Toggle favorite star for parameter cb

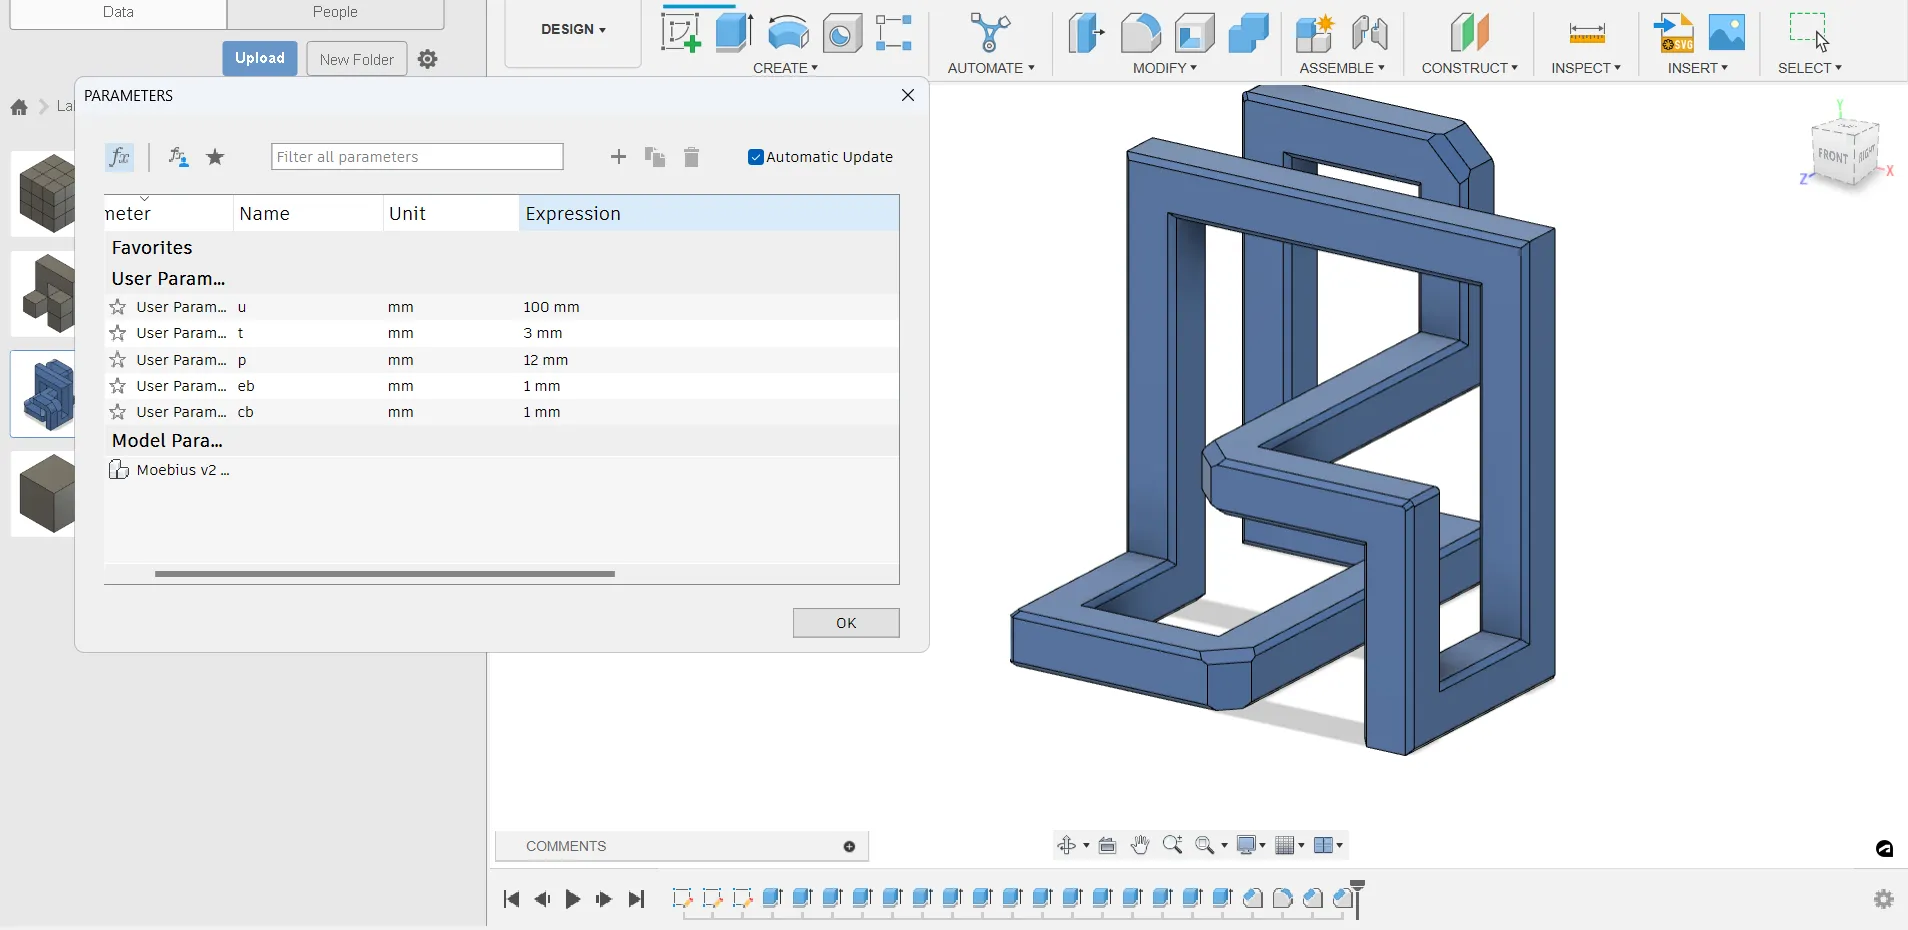tap(118, 412)
